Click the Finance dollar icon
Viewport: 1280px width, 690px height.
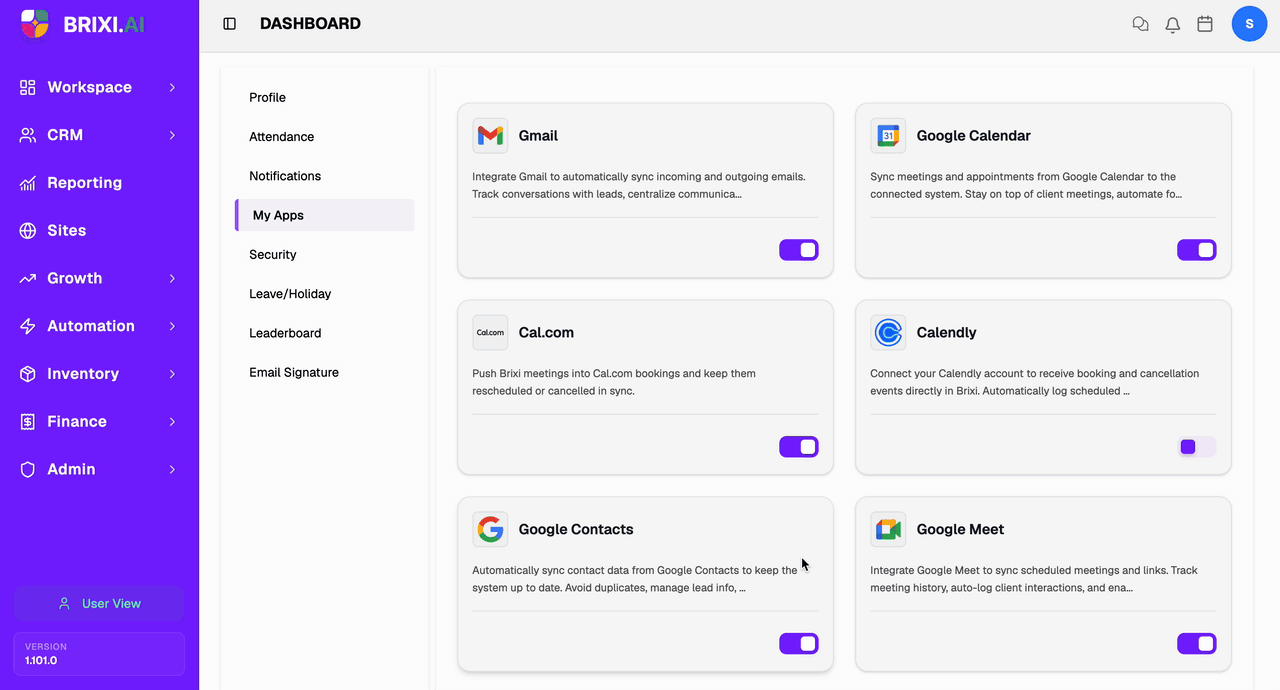pos(28,422)
